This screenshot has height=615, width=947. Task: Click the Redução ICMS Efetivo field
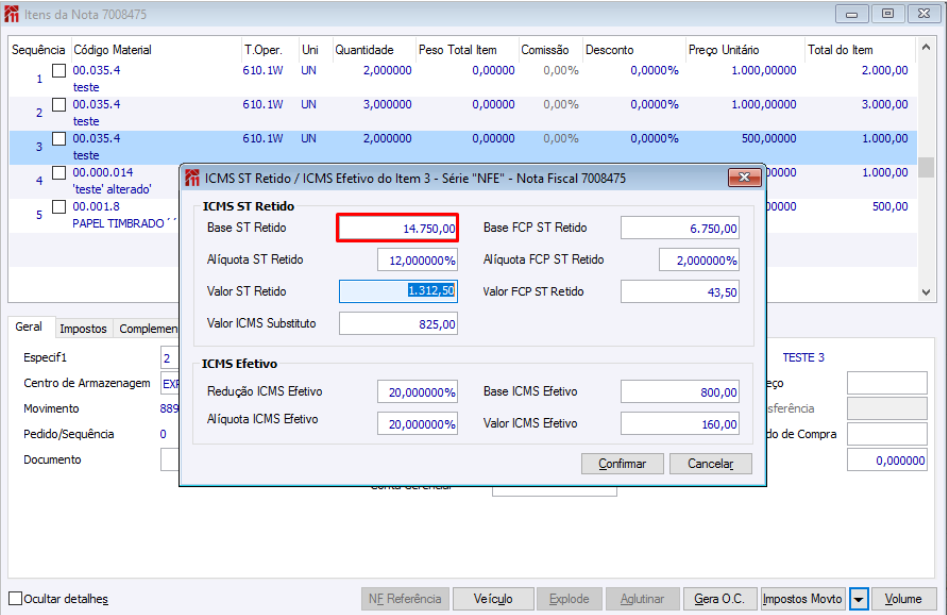click(417, 392)
